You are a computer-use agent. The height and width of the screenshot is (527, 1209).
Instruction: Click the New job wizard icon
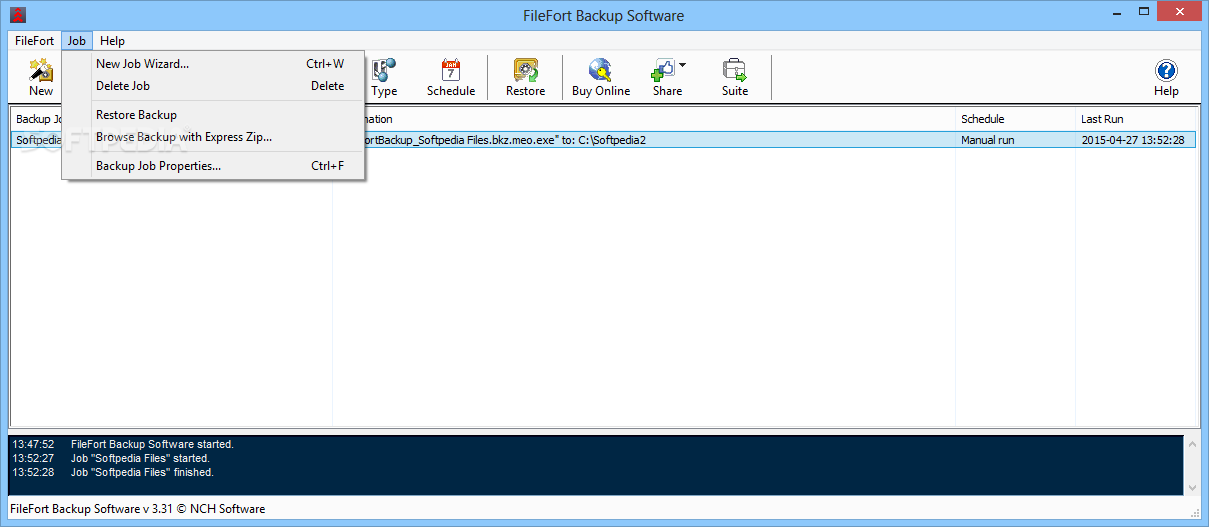(40, 70)
